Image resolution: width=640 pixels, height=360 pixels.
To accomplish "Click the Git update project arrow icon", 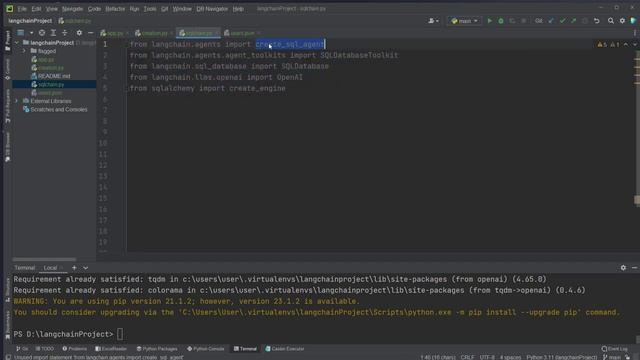I will [551, 21].
